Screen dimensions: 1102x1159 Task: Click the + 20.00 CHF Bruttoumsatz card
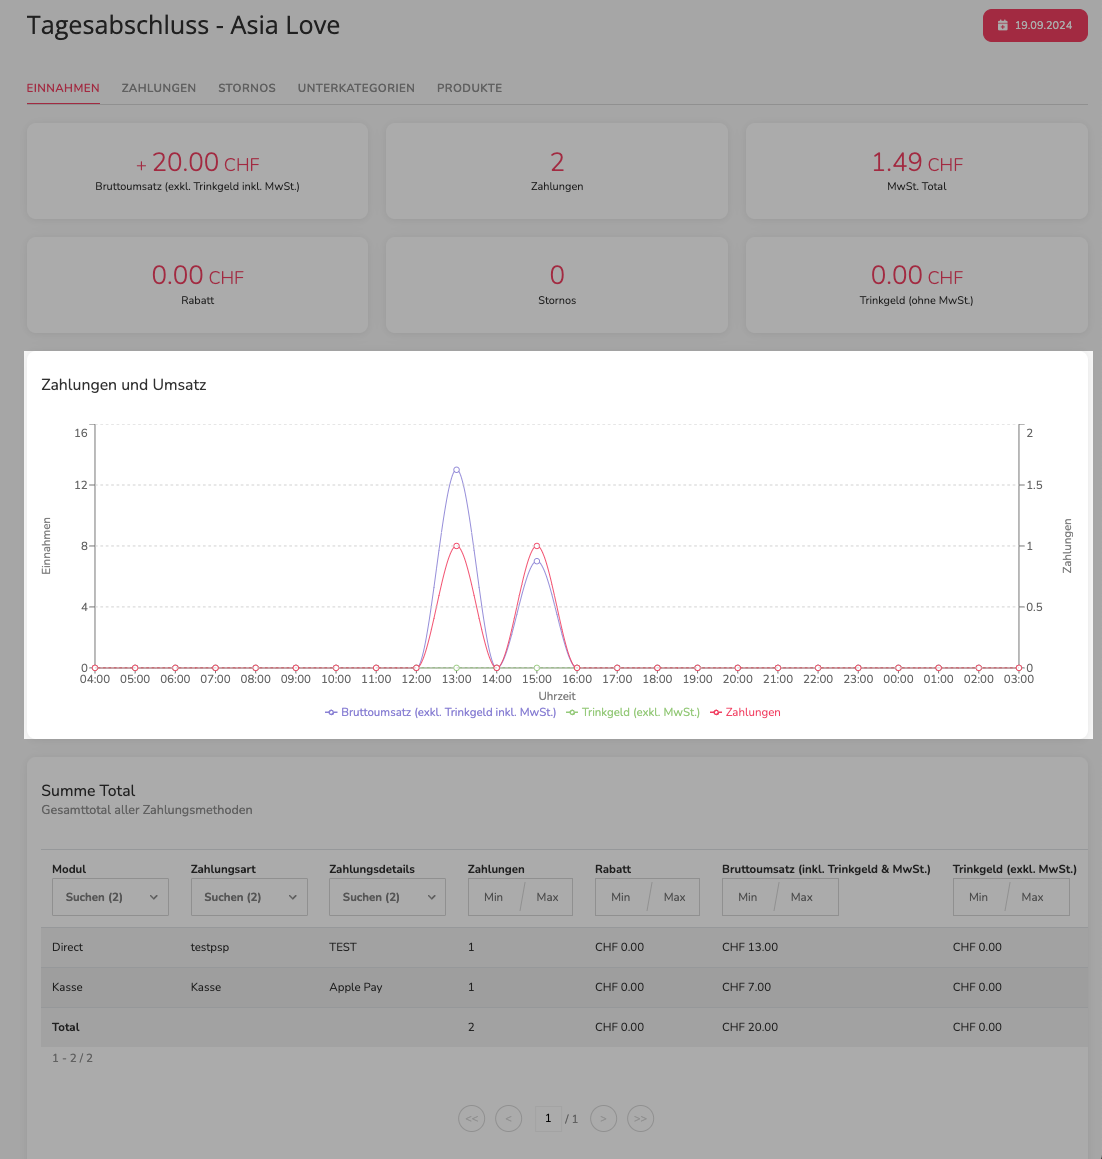coord(197,171)
